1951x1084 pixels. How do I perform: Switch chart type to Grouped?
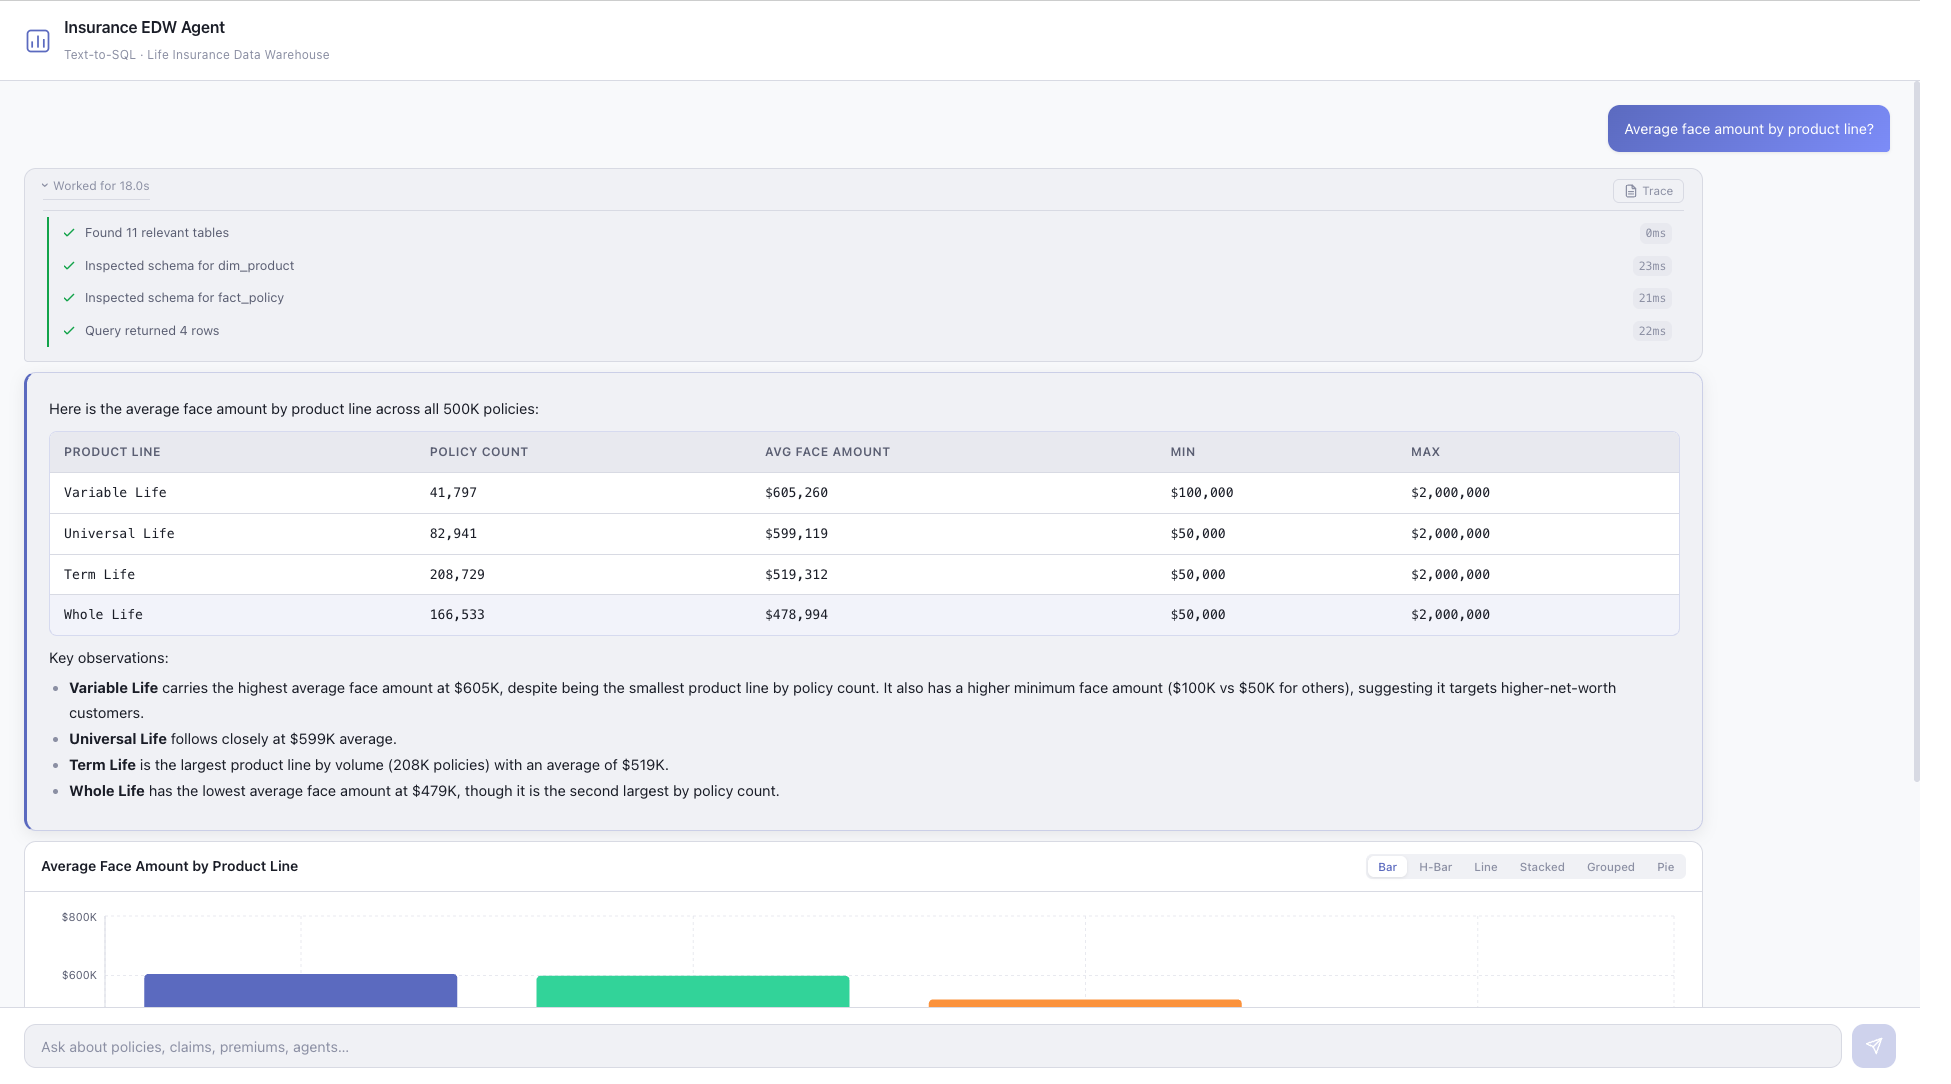[x=1610, y=867]
